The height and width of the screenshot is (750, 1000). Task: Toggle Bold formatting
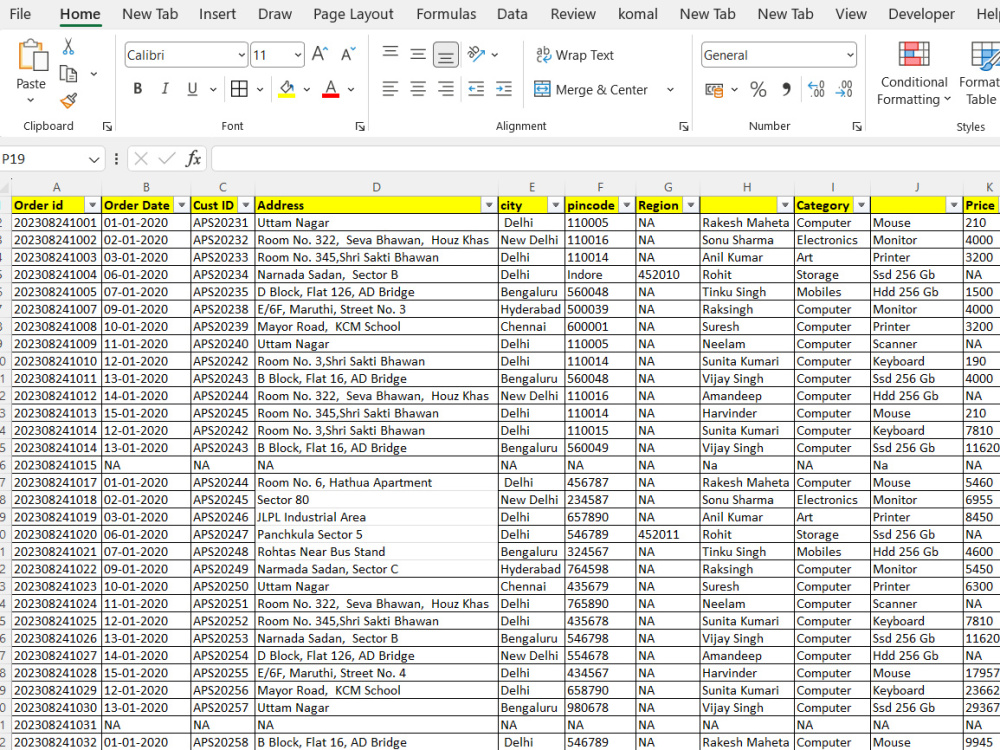pyautogui.click(x=137, y=89)
